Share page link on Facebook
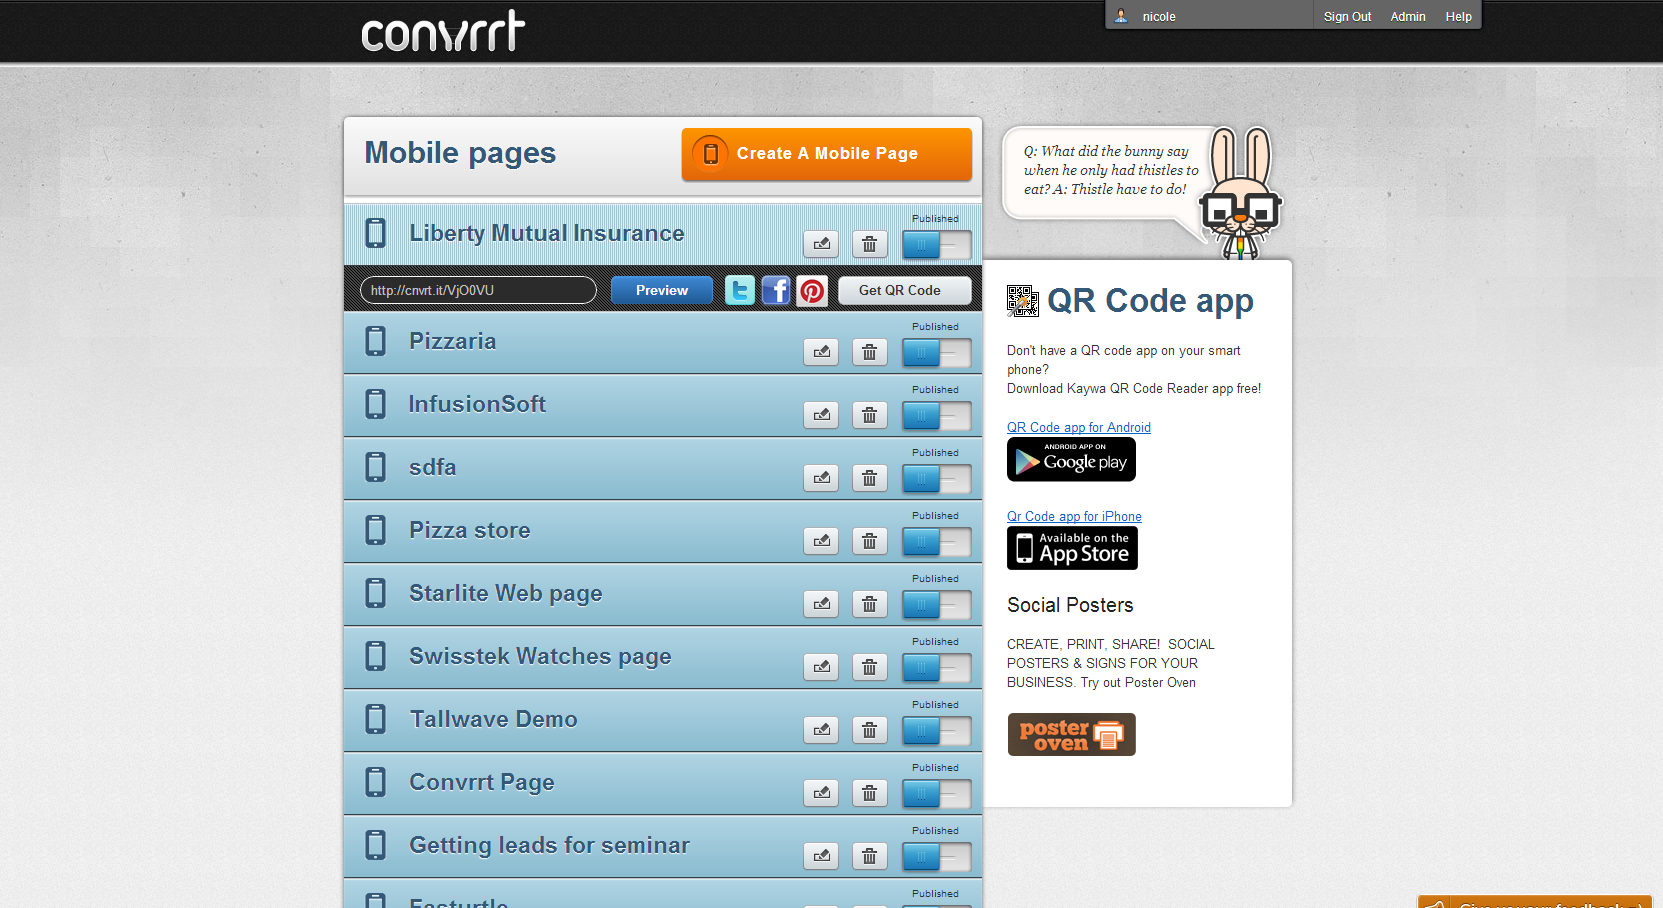This screenshot has height=908, width=1663. [776, 290]
